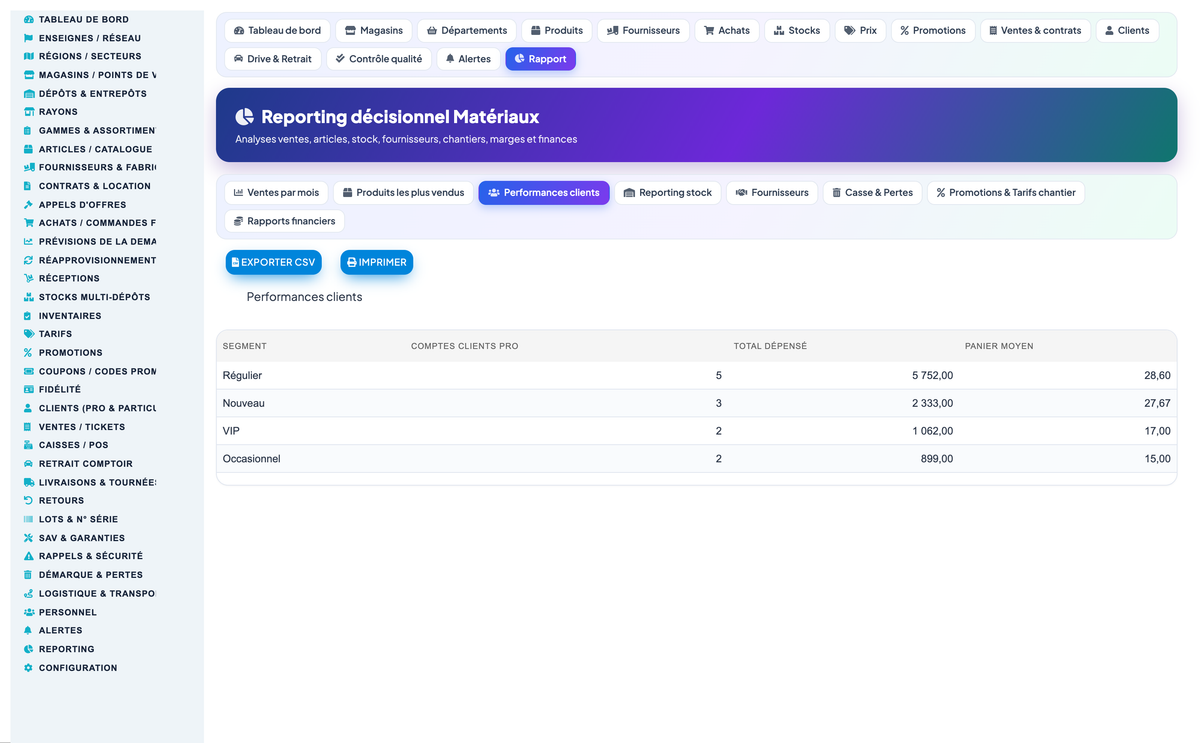Click the EXPORTER CSV button

tap(274, 262)
